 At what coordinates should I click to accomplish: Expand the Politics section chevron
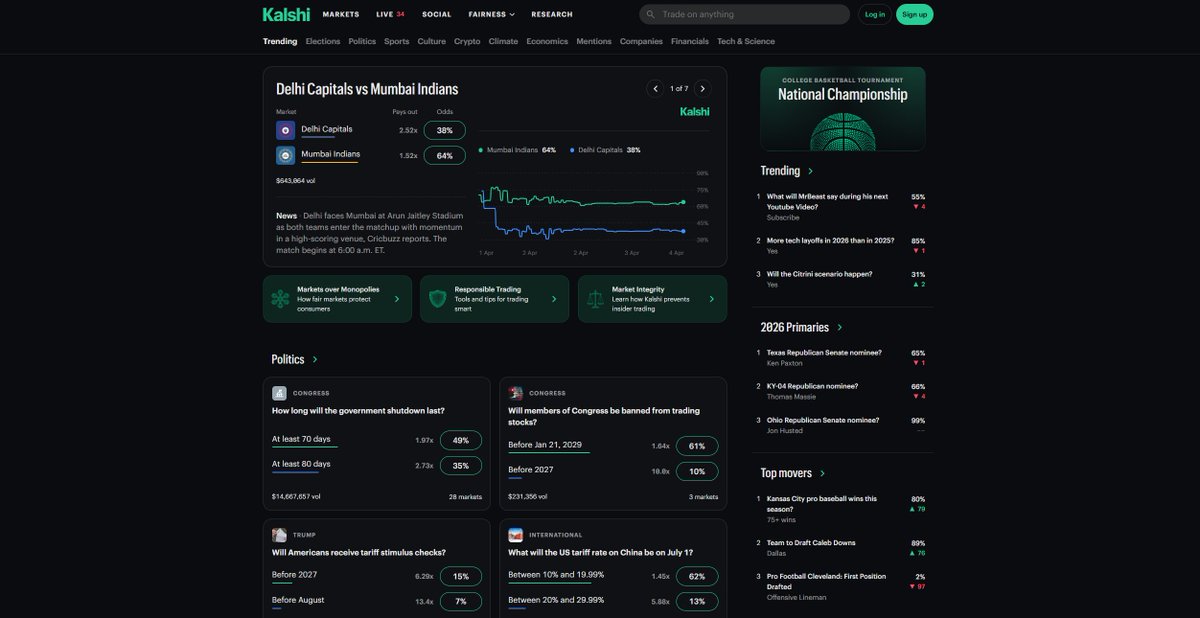[x=315, y=359]
